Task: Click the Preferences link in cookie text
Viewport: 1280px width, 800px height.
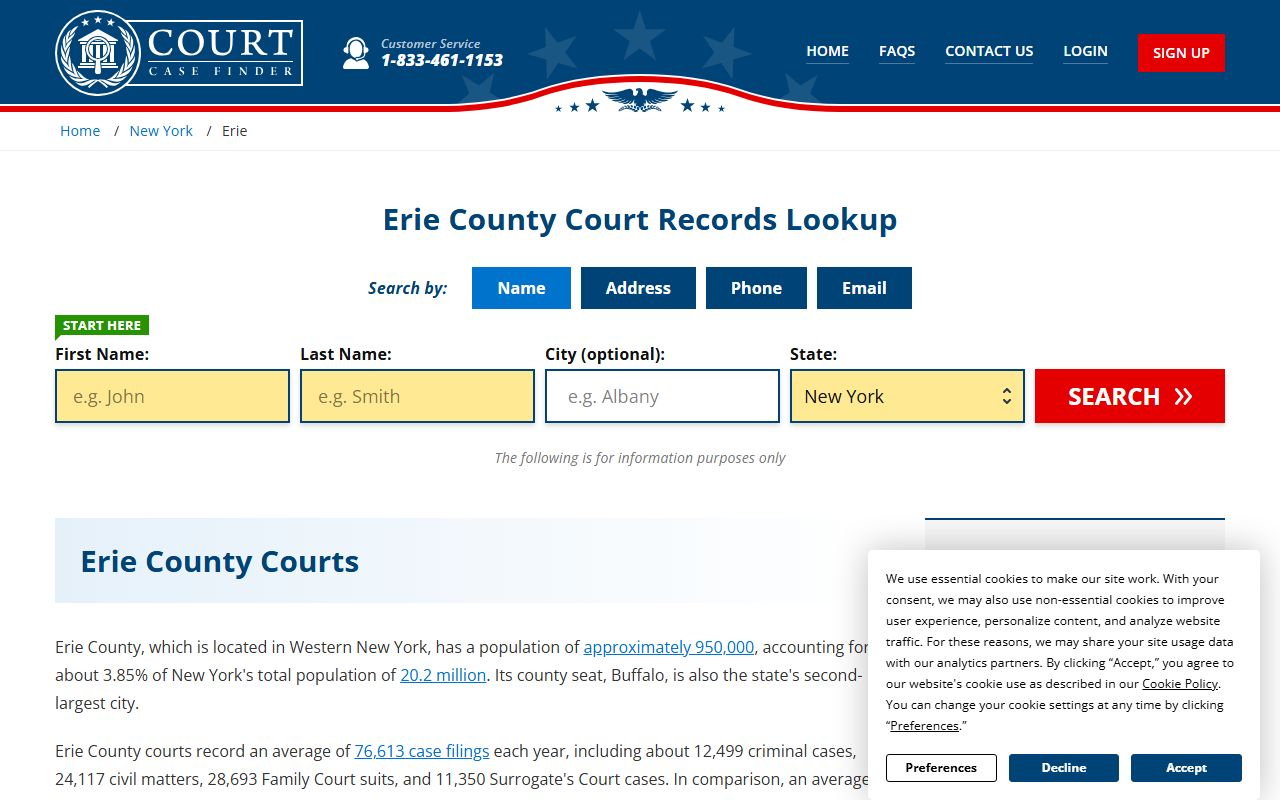Action: coord(924,726)
